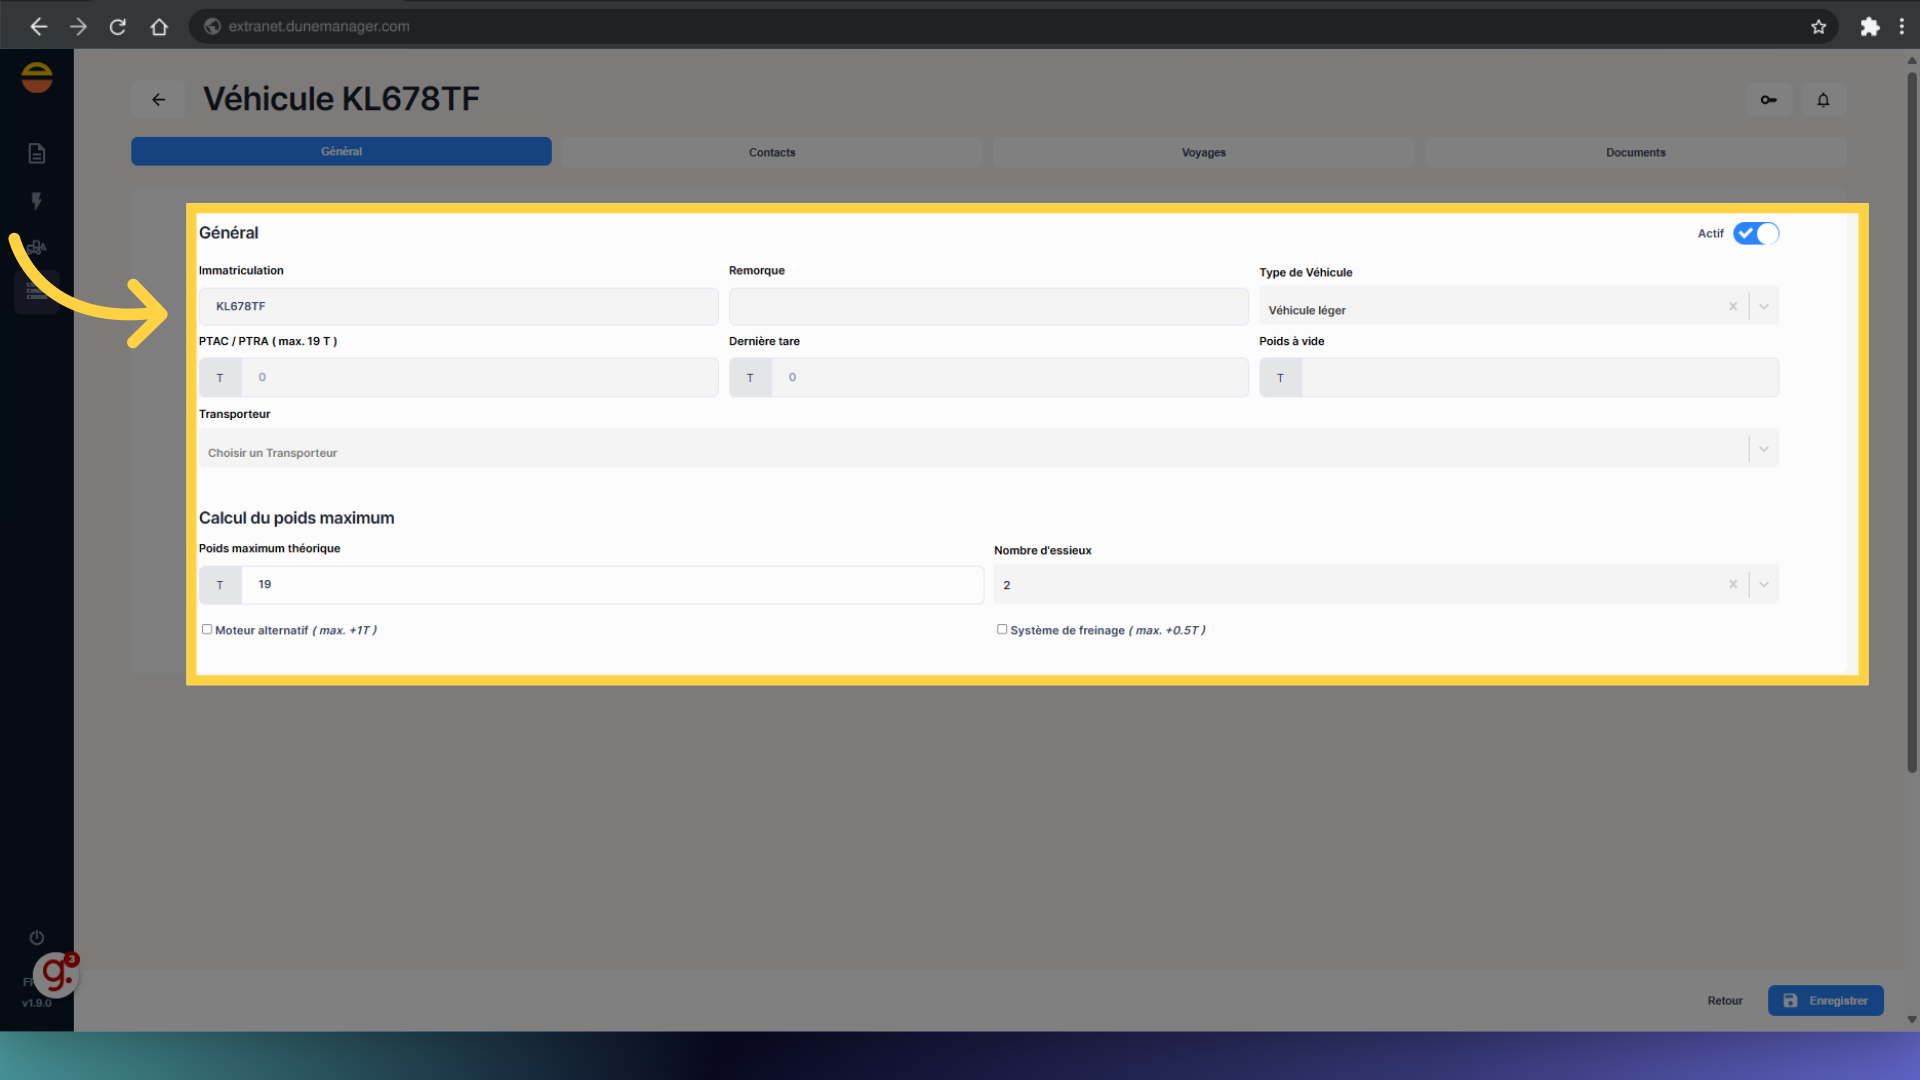1920x1080 pixels.
Task: Switch to the Contacts tab
Action: coord(772,153)
